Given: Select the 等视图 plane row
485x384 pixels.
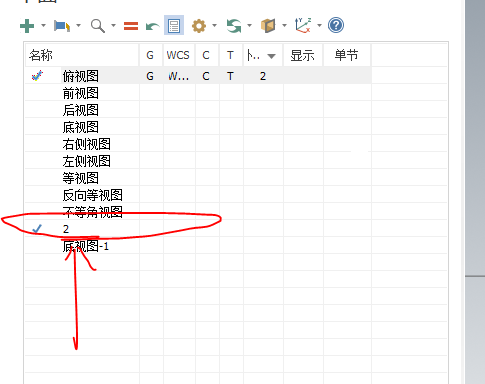Looking at the screenshot, I should click(198, 178).
